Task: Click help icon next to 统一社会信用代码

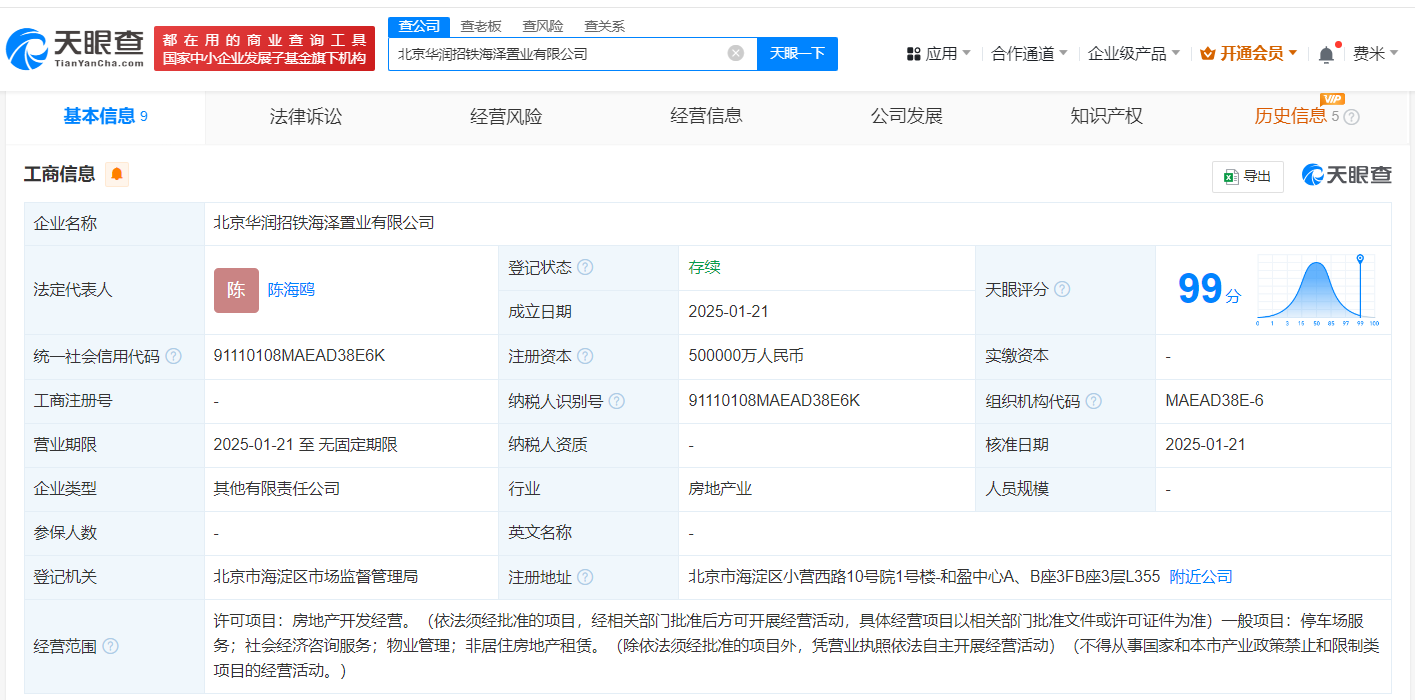Action: click(x=174, y=357)
